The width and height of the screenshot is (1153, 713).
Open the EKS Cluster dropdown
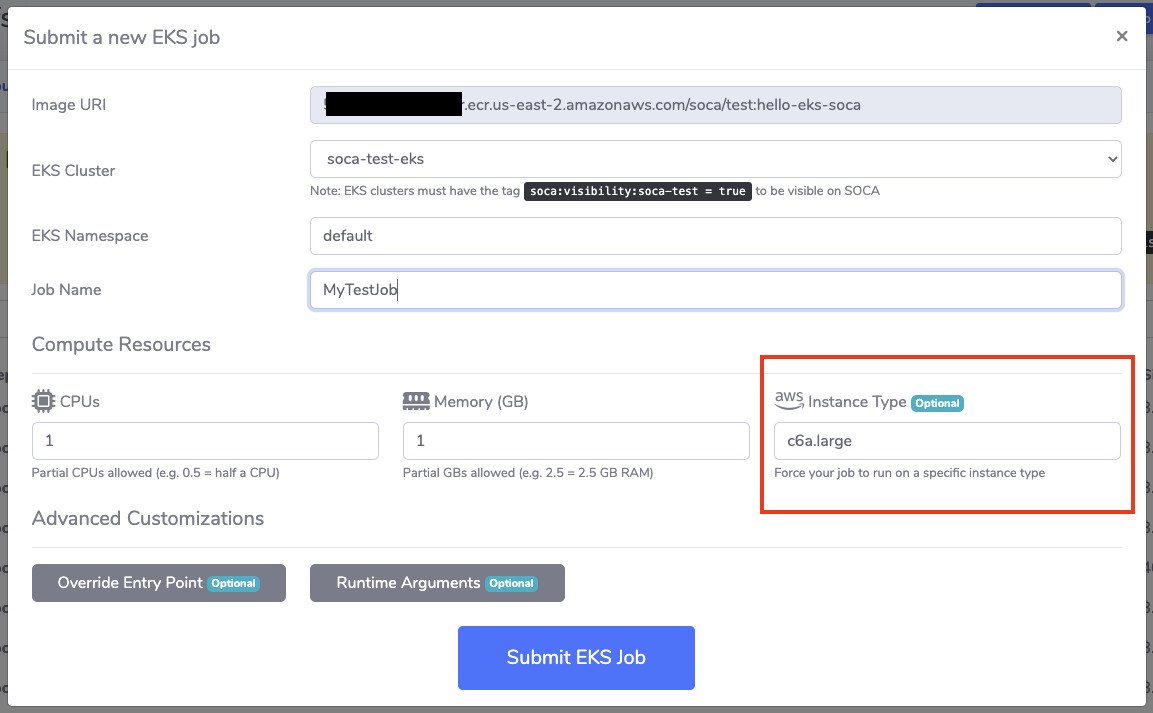[x=715, y=158]
